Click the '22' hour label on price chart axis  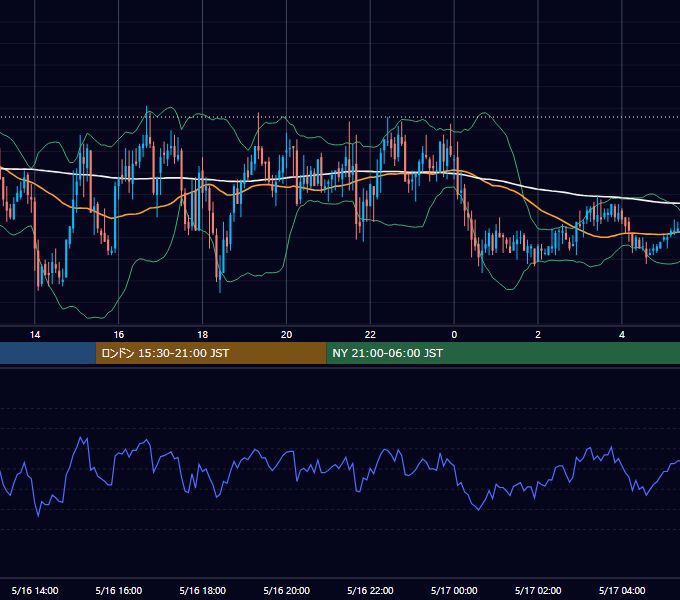tap(370, 335)
